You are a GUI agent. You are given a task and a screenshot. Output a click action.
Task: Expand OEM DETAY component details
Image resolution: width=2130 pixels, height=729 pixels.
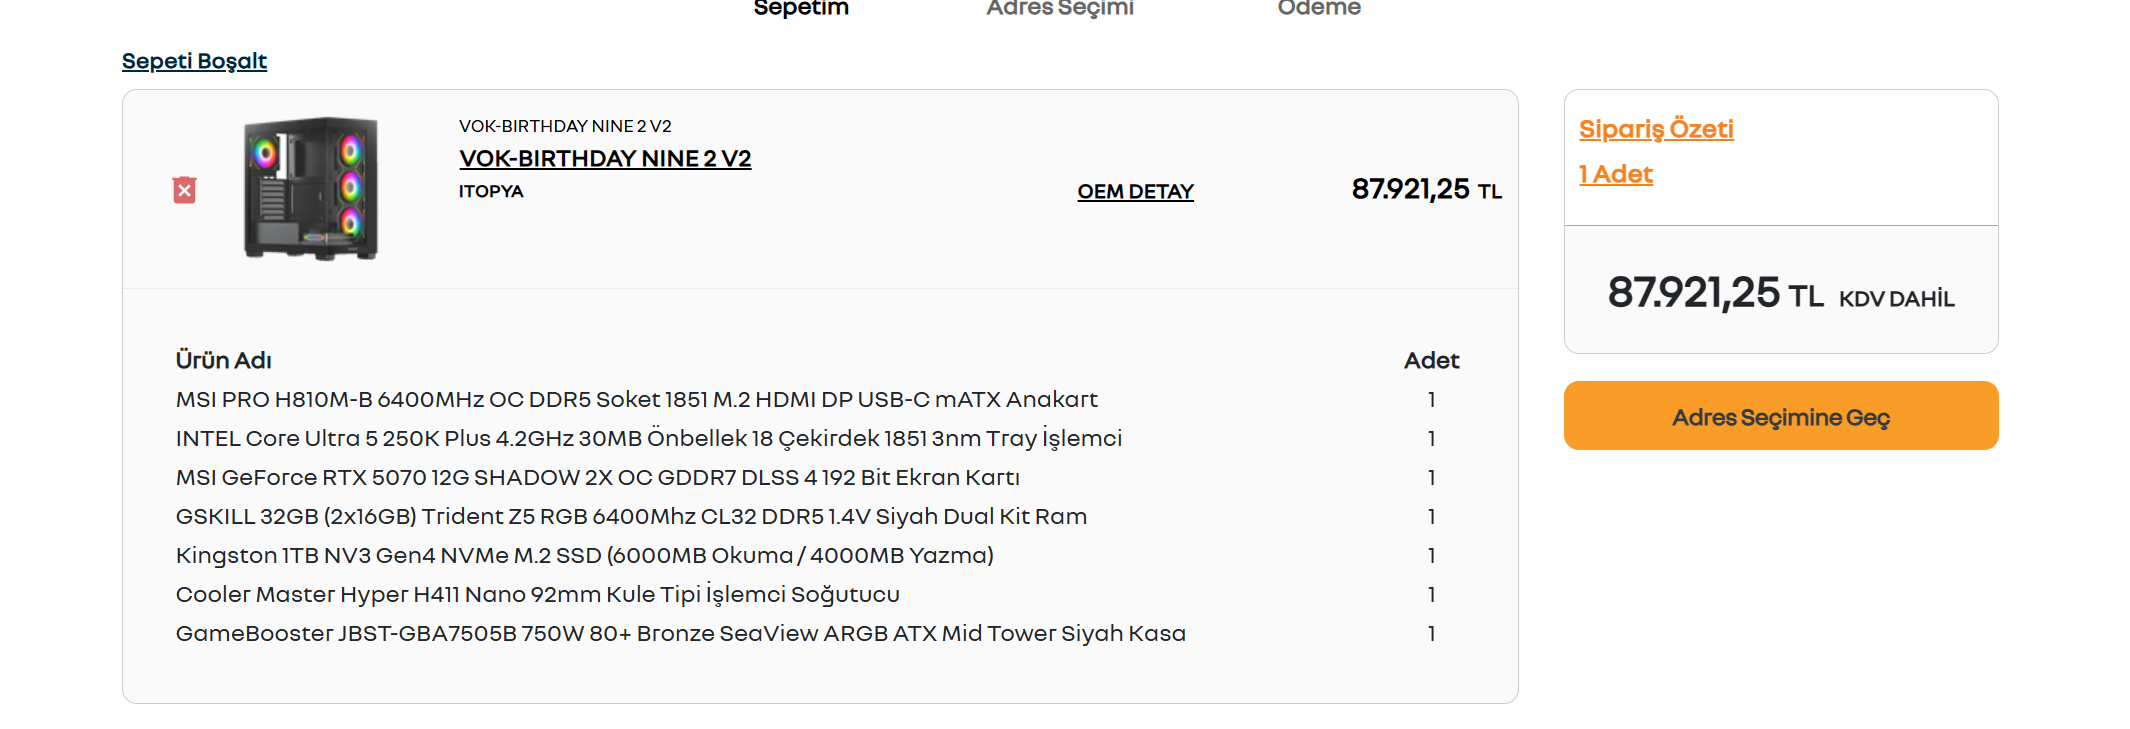coord(1135,191)
